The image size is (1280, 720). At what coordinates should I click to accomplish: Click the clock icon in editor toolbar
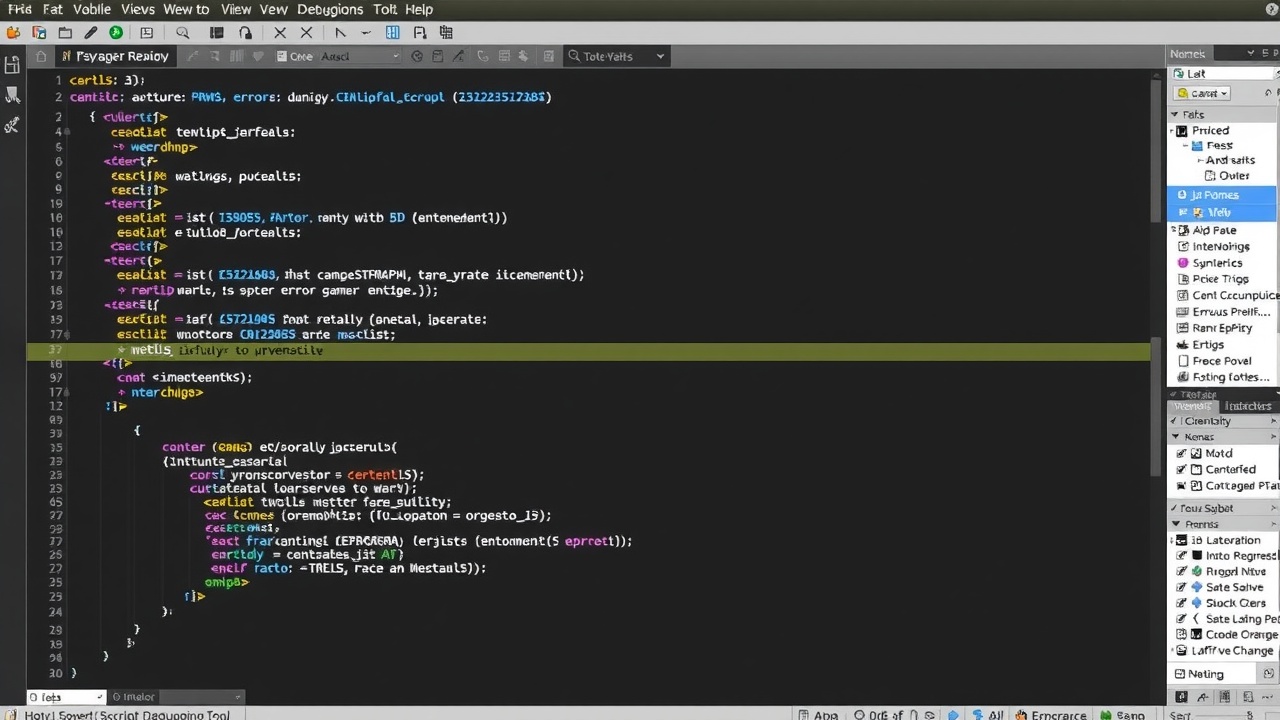click(417, 57)
